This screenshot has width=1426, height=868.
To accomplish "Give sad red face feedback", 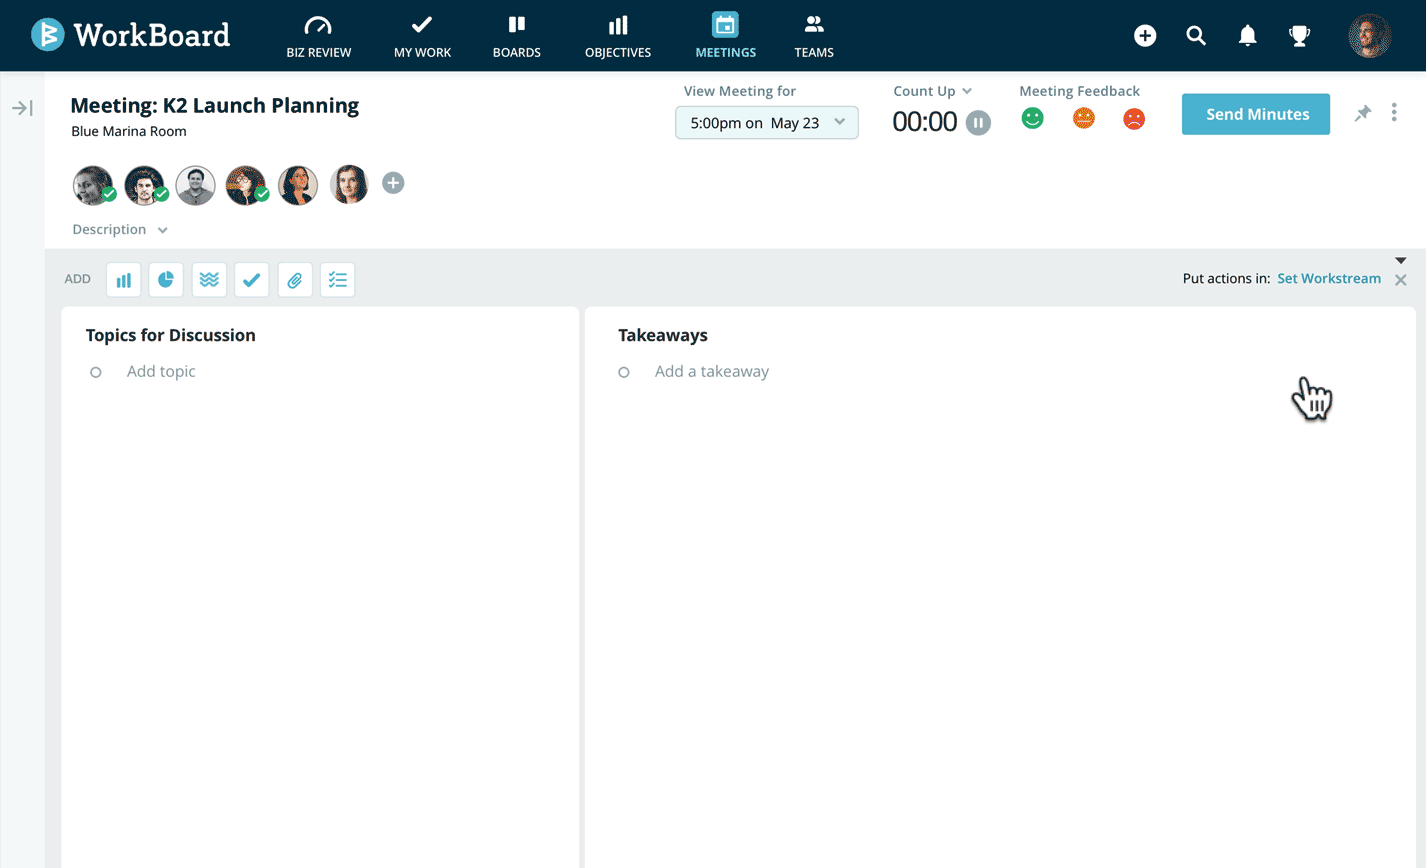I will point(1133,119).
